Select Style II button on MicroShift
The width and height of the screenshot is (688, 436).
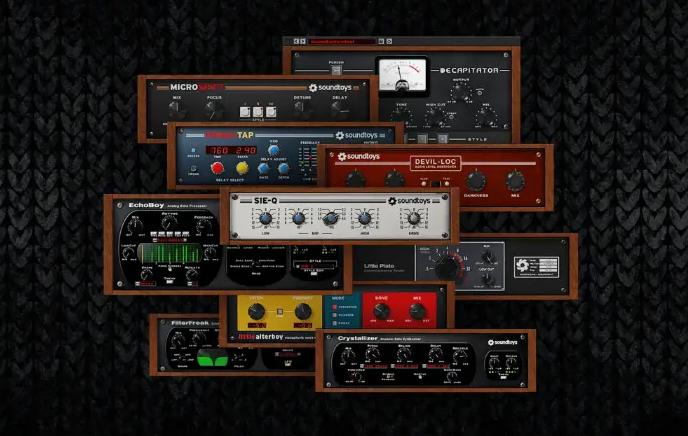[x=258, y=111]
